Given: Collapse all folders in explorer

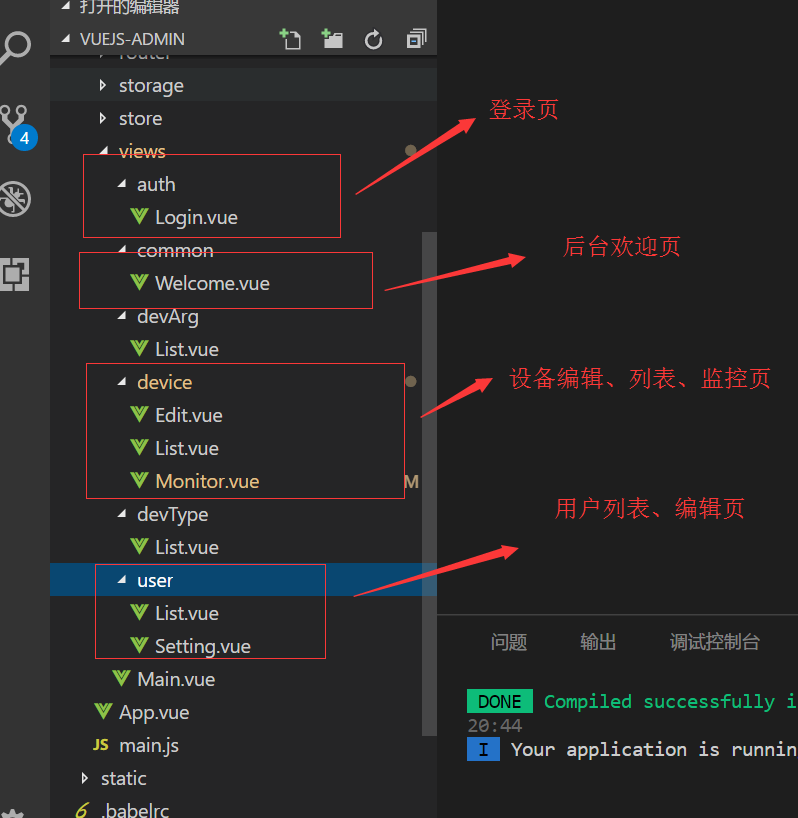Looking at the screenshot, I should [x=416, y=39].
